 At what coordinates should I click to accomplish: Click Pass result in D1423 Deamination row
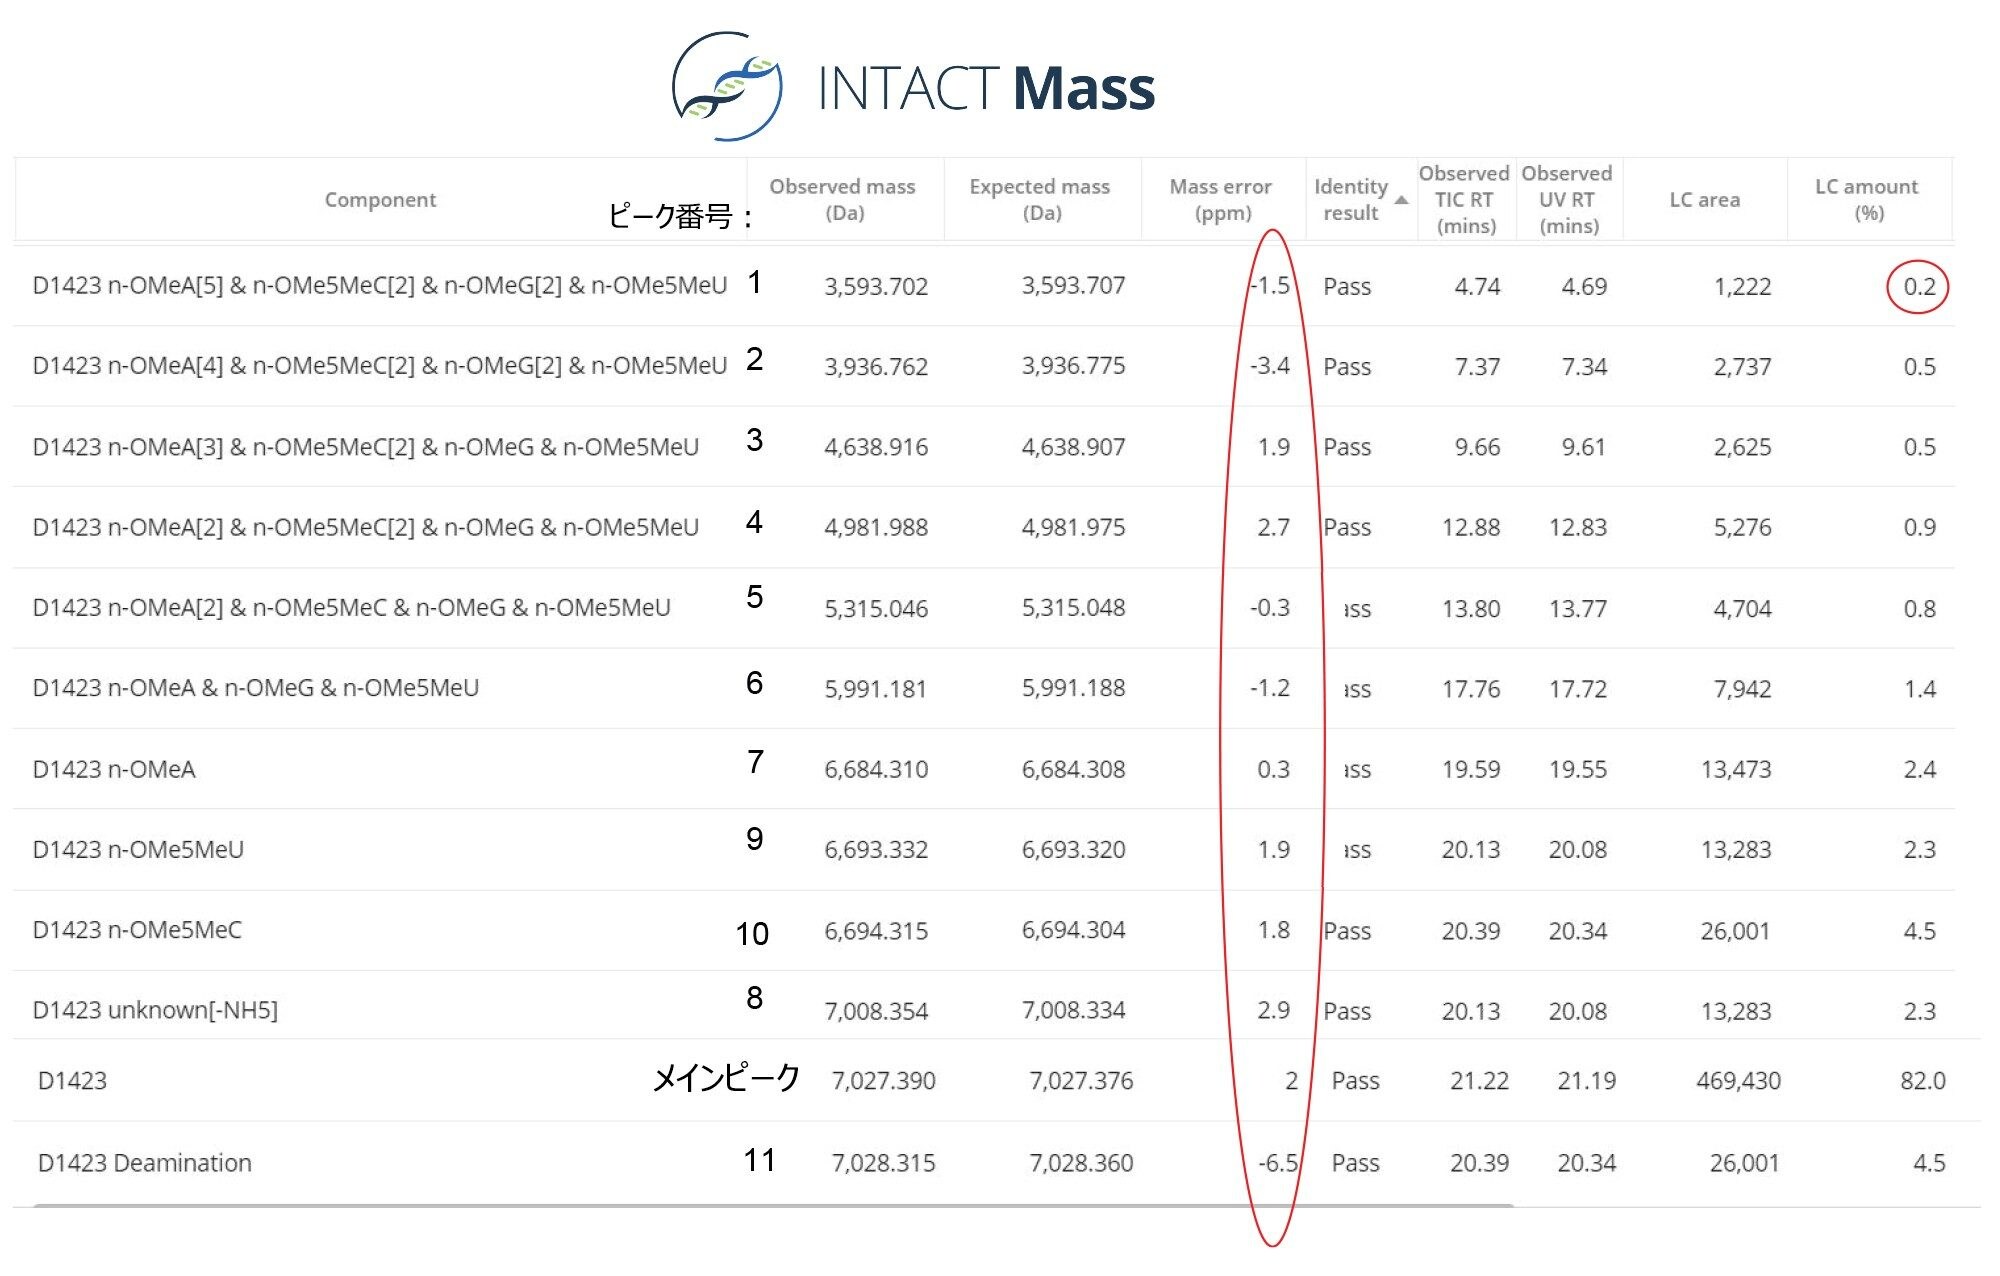click(1355, 1163)
